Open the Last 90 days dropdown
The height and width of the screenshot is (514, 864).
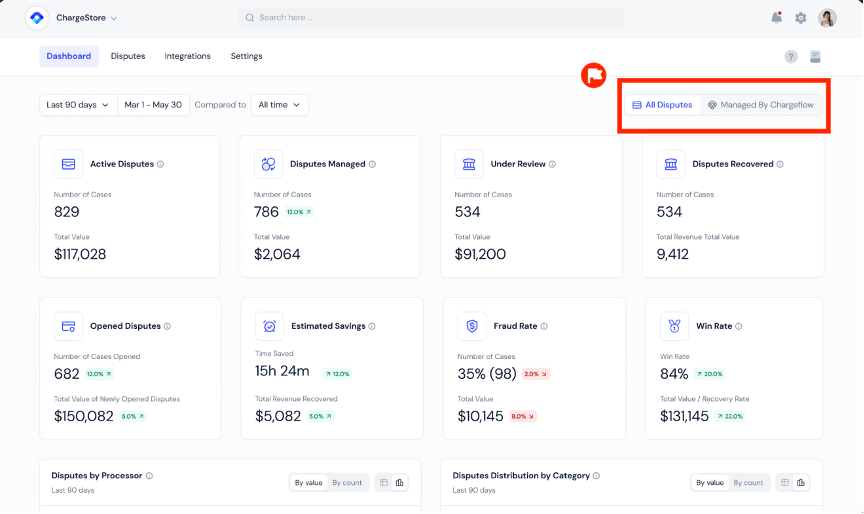(x=78, y=104)
